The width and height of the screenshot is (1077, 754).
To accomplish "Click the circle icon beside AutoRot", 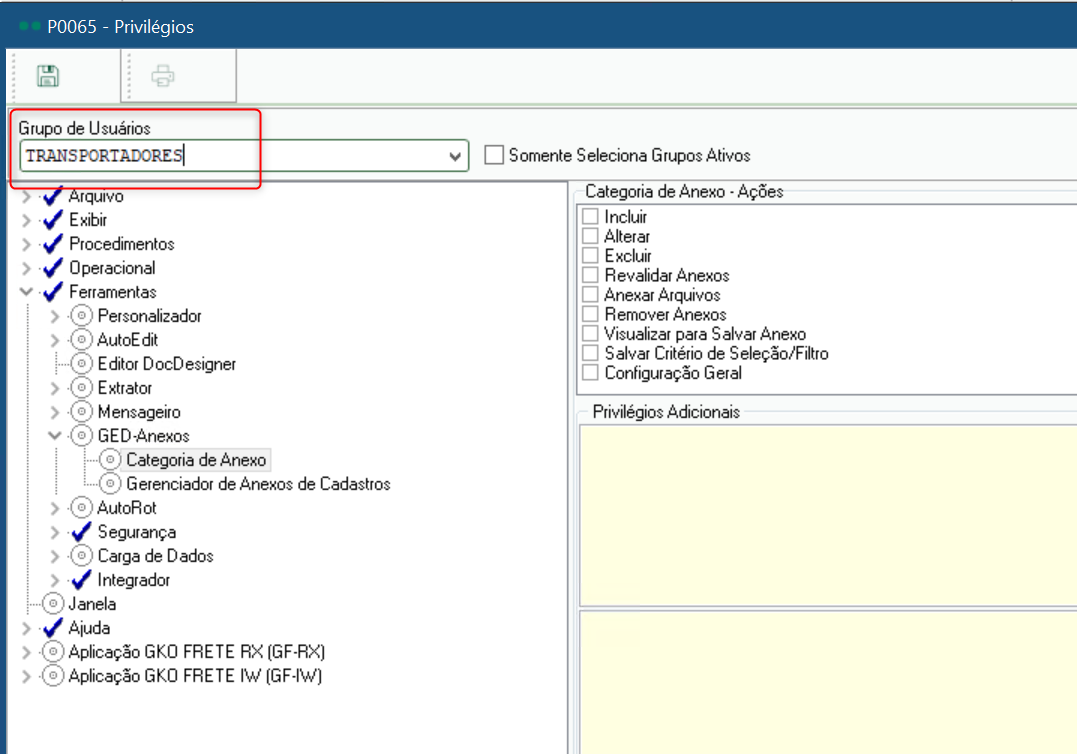I will pos(81,508).
